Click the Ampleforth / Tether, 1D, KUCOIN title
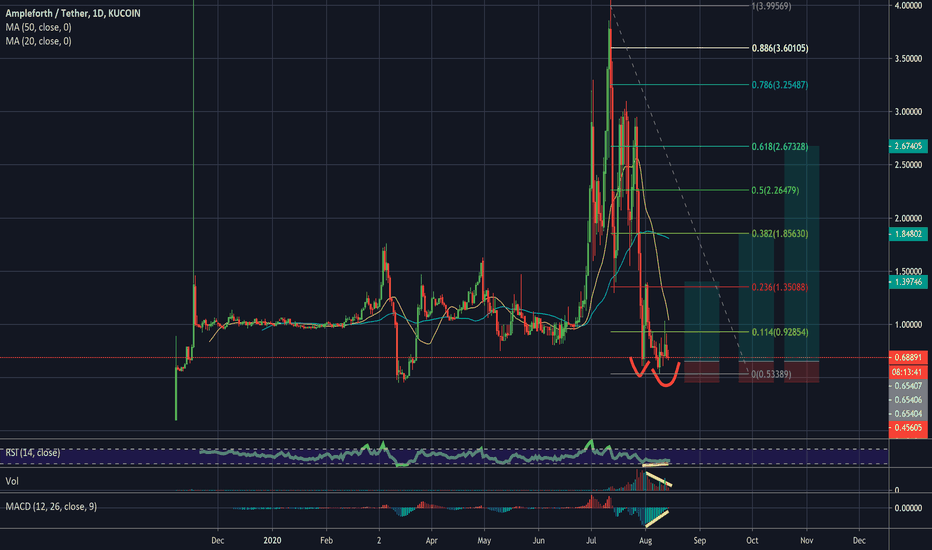This screenshot has width=932, height=550. 73,13
